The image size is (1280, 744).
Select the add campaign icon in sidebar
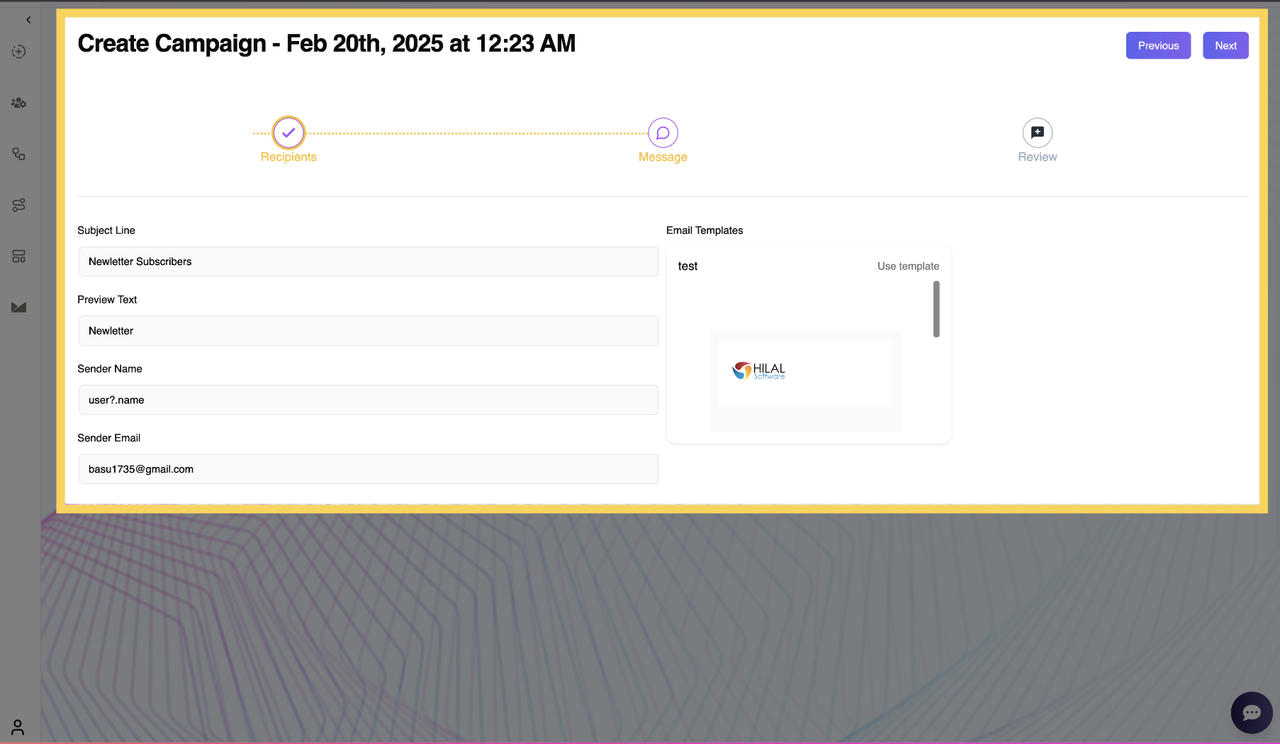18,51
